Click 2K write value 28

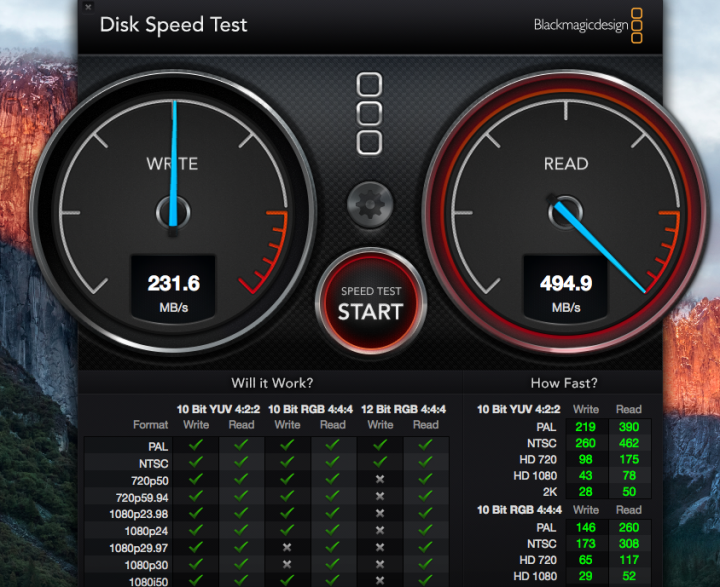pyautogui.click(x=585, y=492)
